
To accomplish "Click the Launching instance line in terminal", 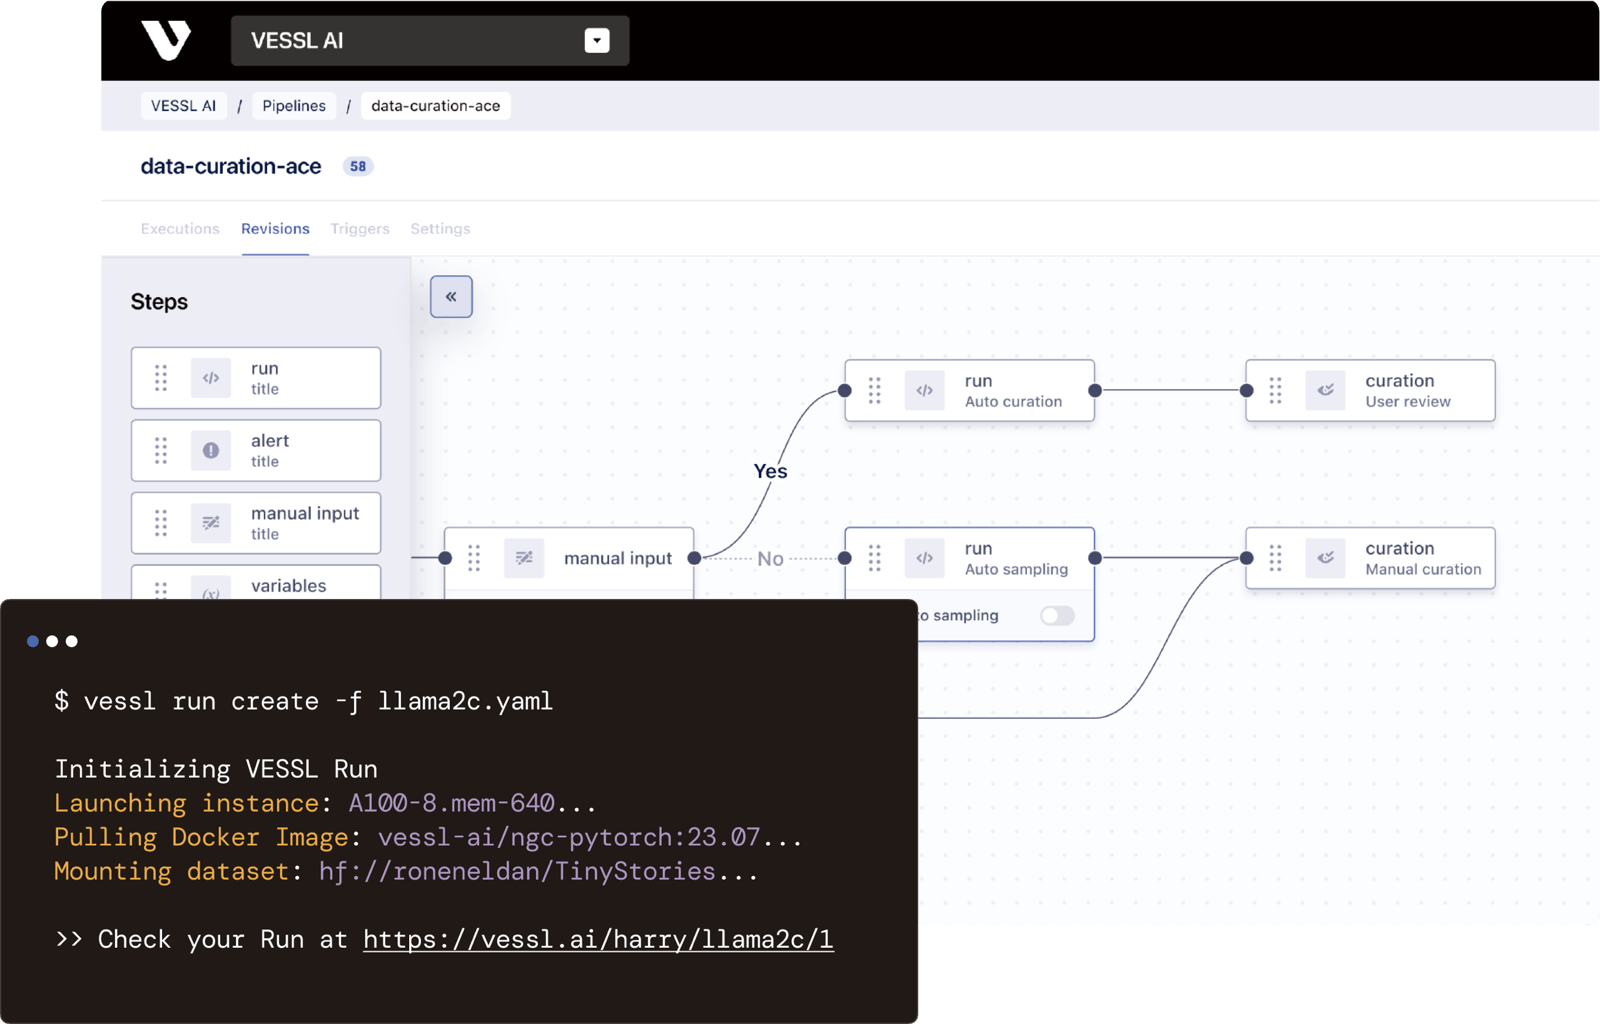I will 325,803.
